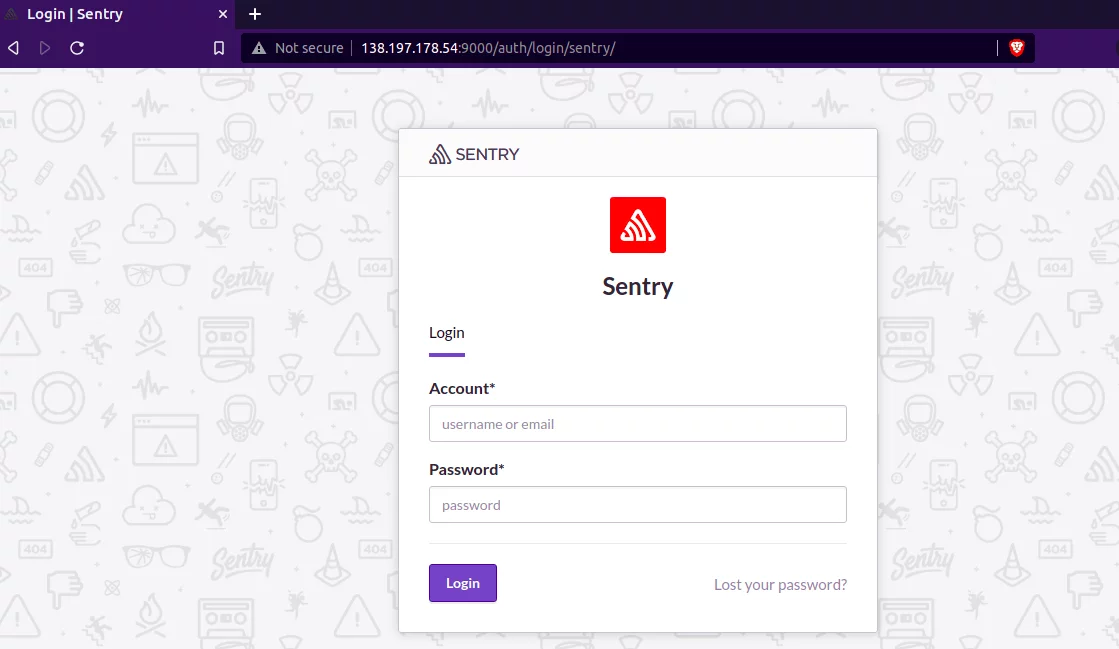Click the Password* field label
The height and width of the screenshot is (649, 1119).
(467, 470)
